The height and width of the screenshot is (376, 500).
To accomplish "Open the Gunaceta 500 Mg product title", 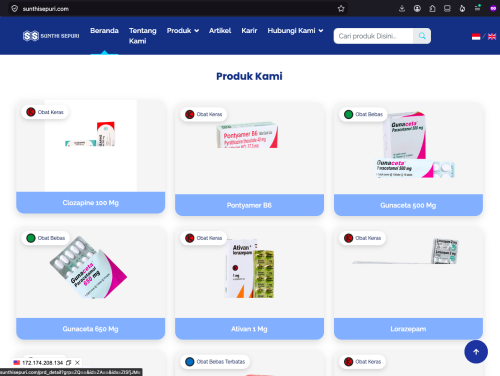I will (x=408, y=205).
